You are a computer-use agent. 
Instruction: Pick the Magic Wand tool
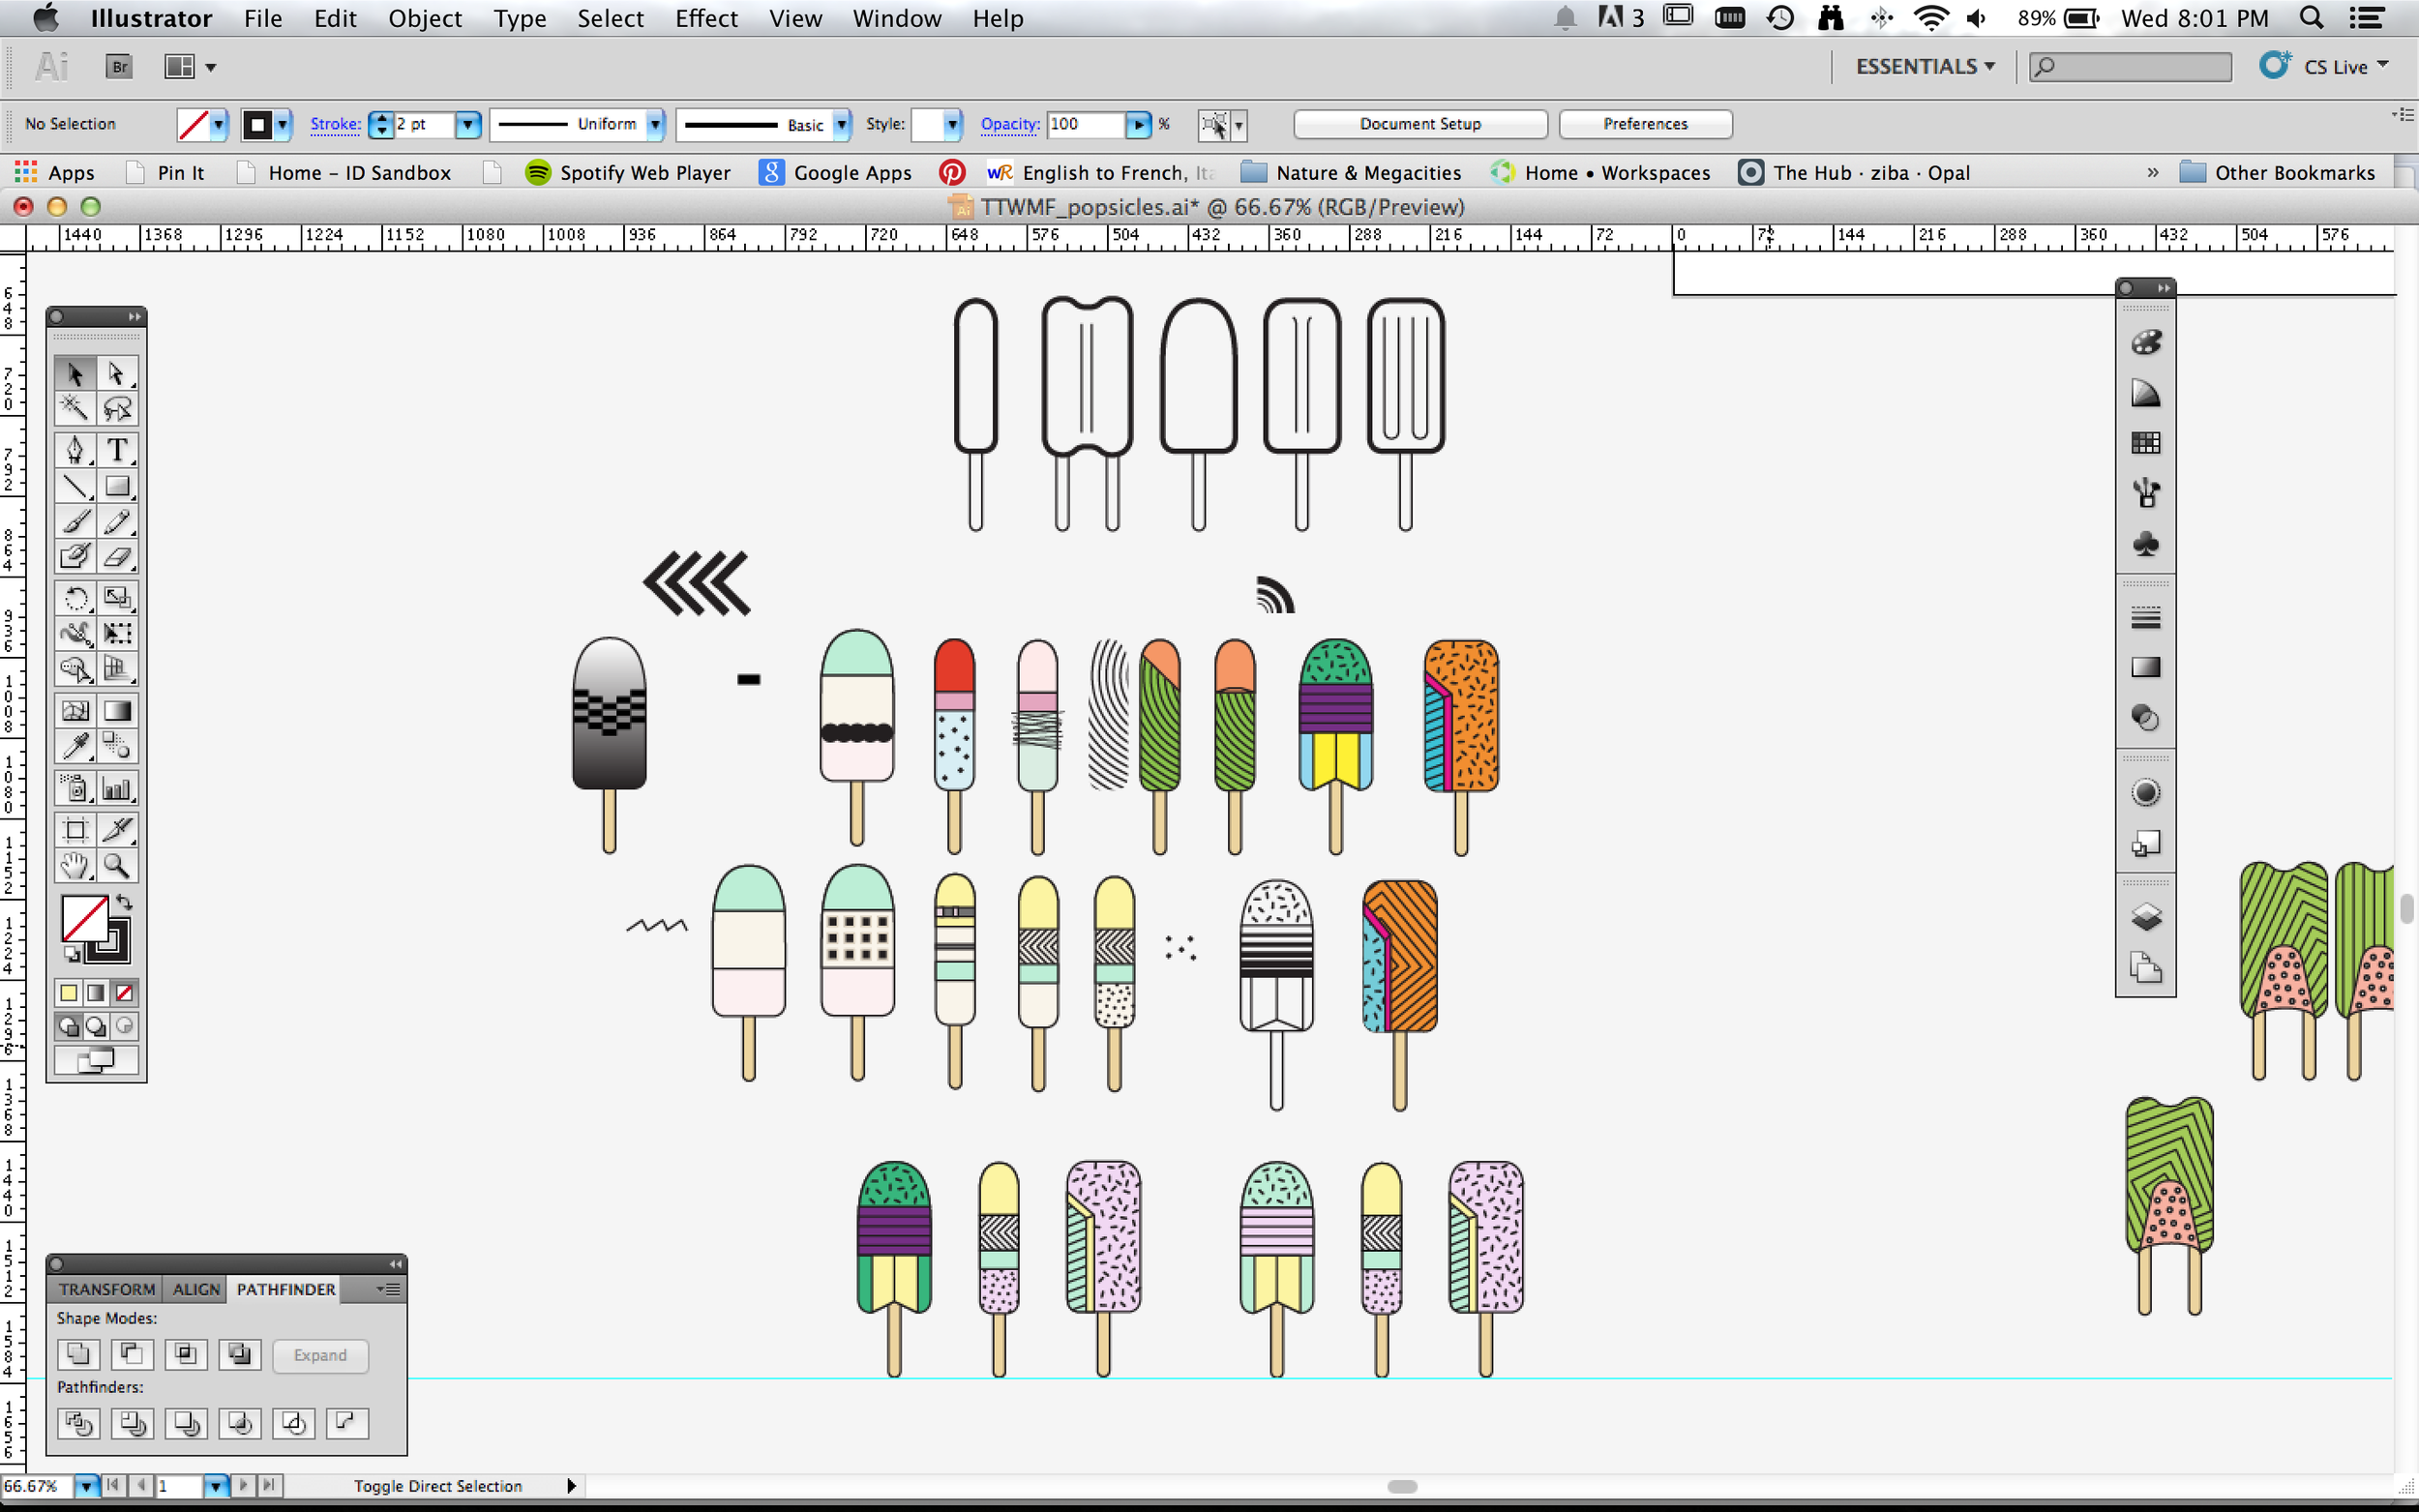[75, 408]
